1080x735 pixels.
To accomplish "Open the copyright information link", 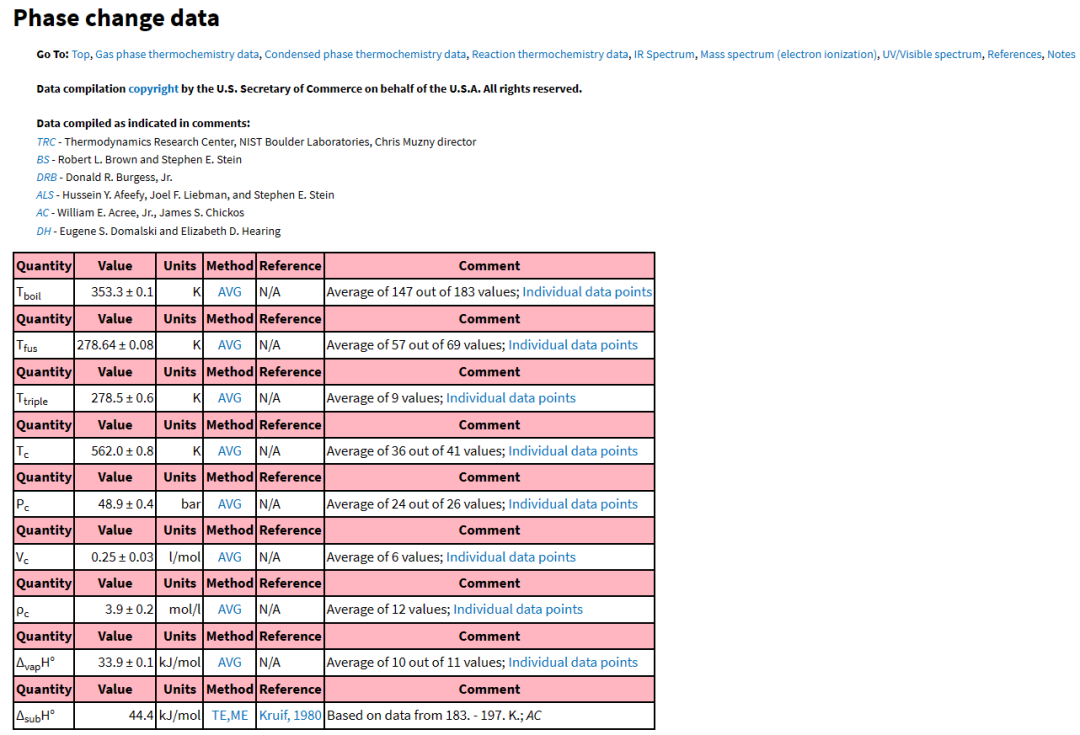I will pyautogui.click(x=153, y=88).
